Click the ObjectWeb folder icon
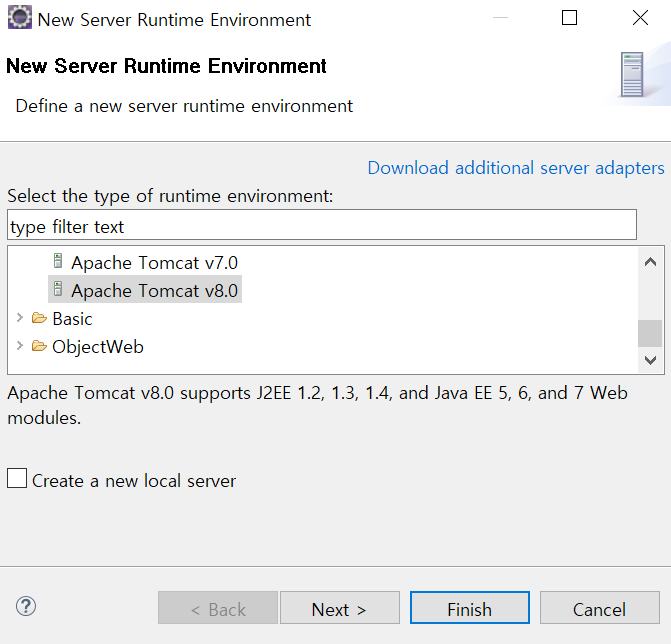This screenshot has width=671, height=644. pyautogui.click(x=39, y=346)
